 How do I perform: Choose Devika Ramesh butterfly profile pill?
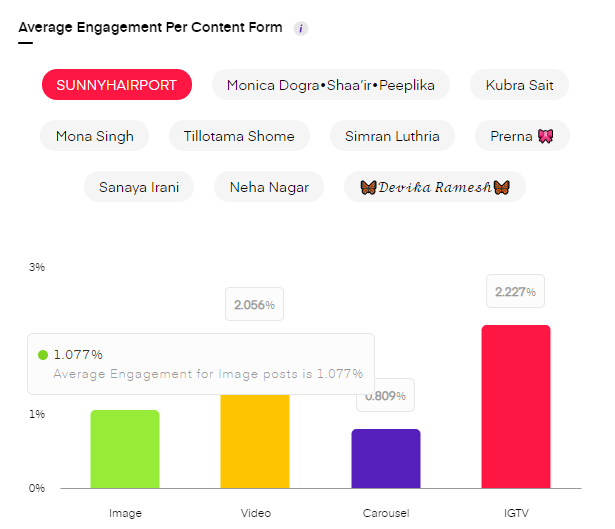coord(435,186)
